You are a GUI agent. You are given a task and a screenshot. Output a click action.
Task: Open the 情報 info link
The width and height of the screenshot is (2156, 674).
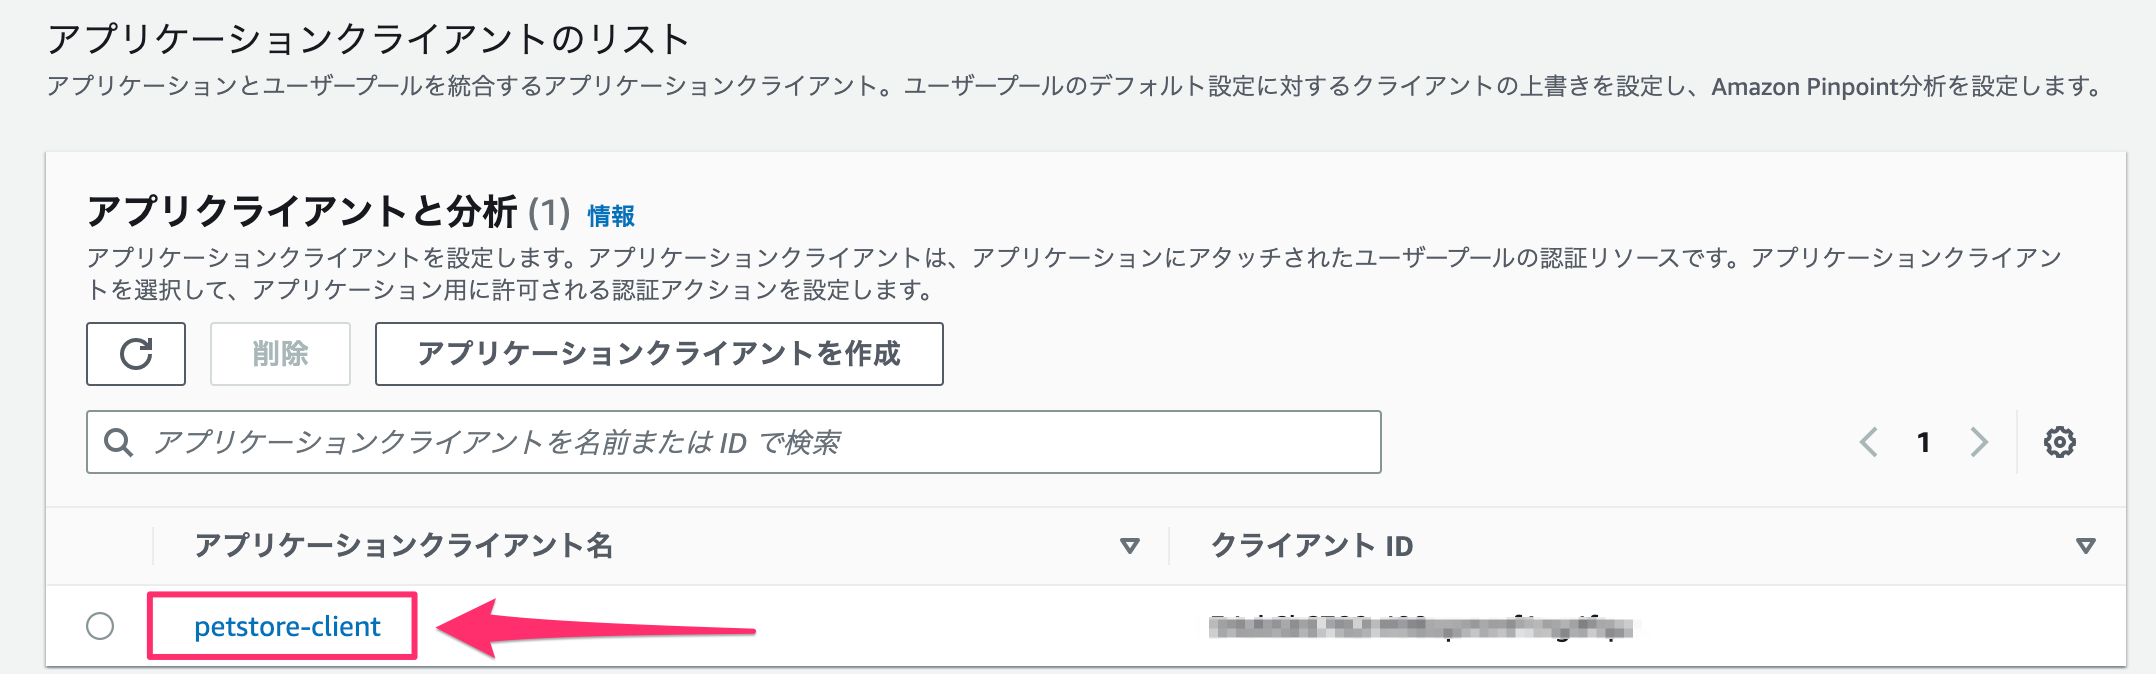(611, 216)
